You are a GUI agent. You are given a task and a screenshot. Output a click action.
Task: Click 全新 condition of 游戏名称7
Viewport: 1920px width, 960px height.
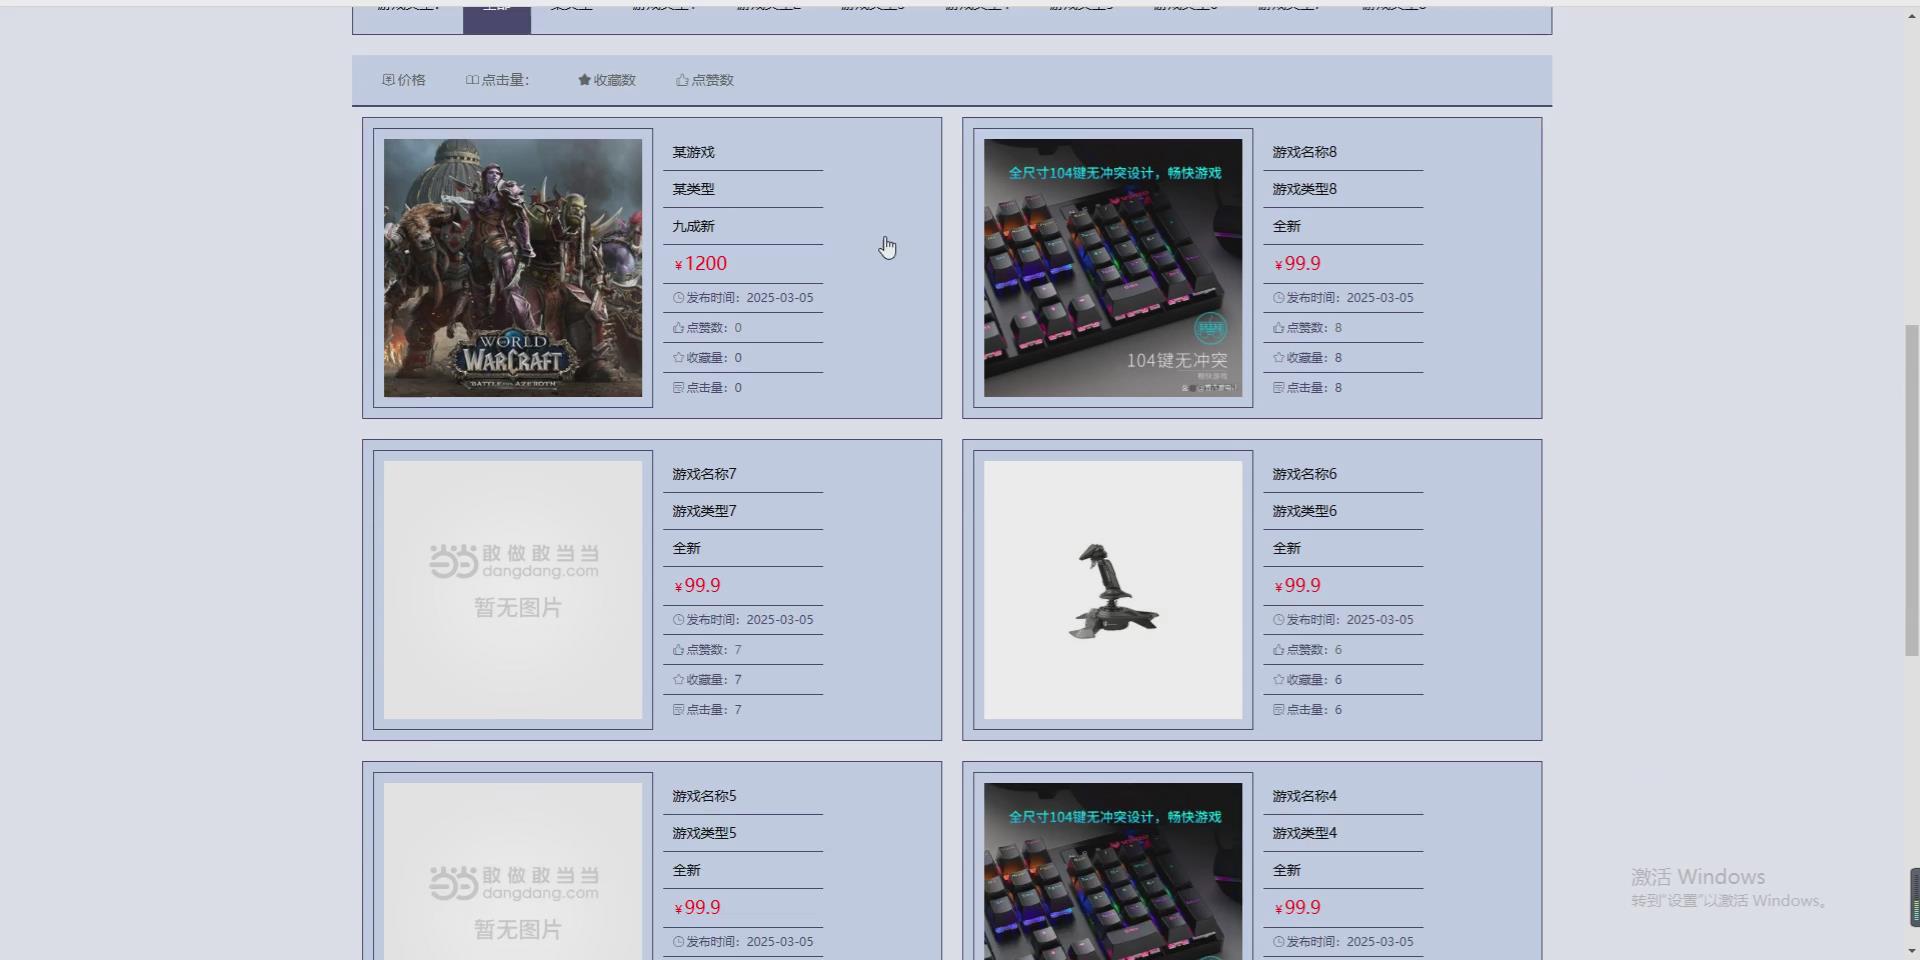[687, 548]
